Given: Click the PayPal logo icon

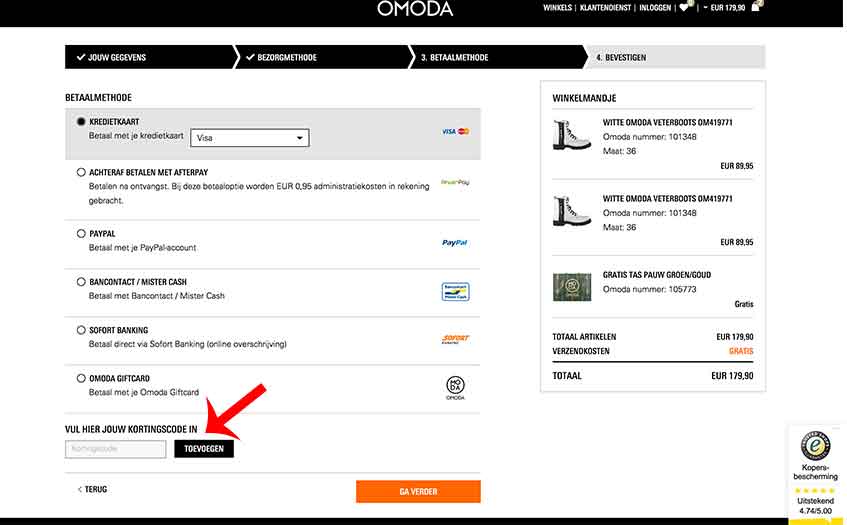Looking at the screenshot, I should pos(455,242).
